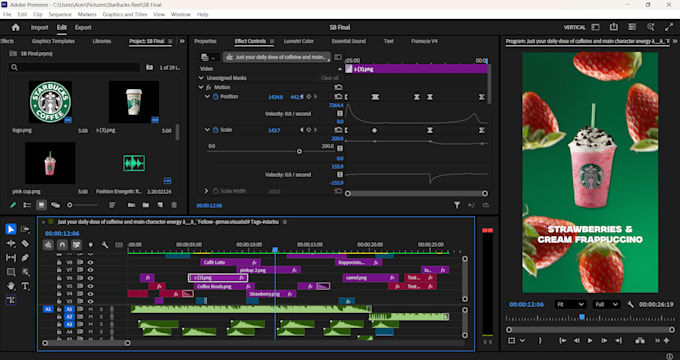
Task: Select the Type tool
Action: pos(25,286)
